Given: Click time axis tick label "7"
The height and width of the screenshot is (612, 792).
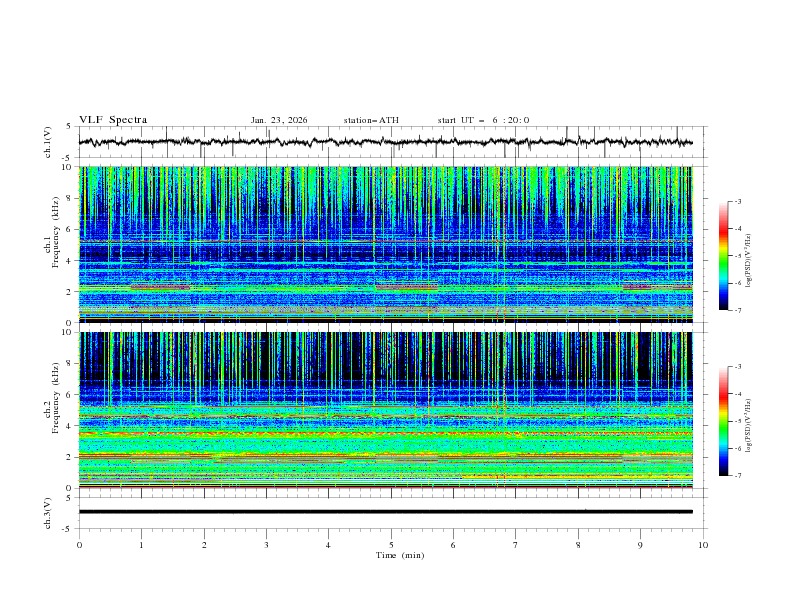Looking at the screenshot, I should pyautogui.click(x=516, y=545).
